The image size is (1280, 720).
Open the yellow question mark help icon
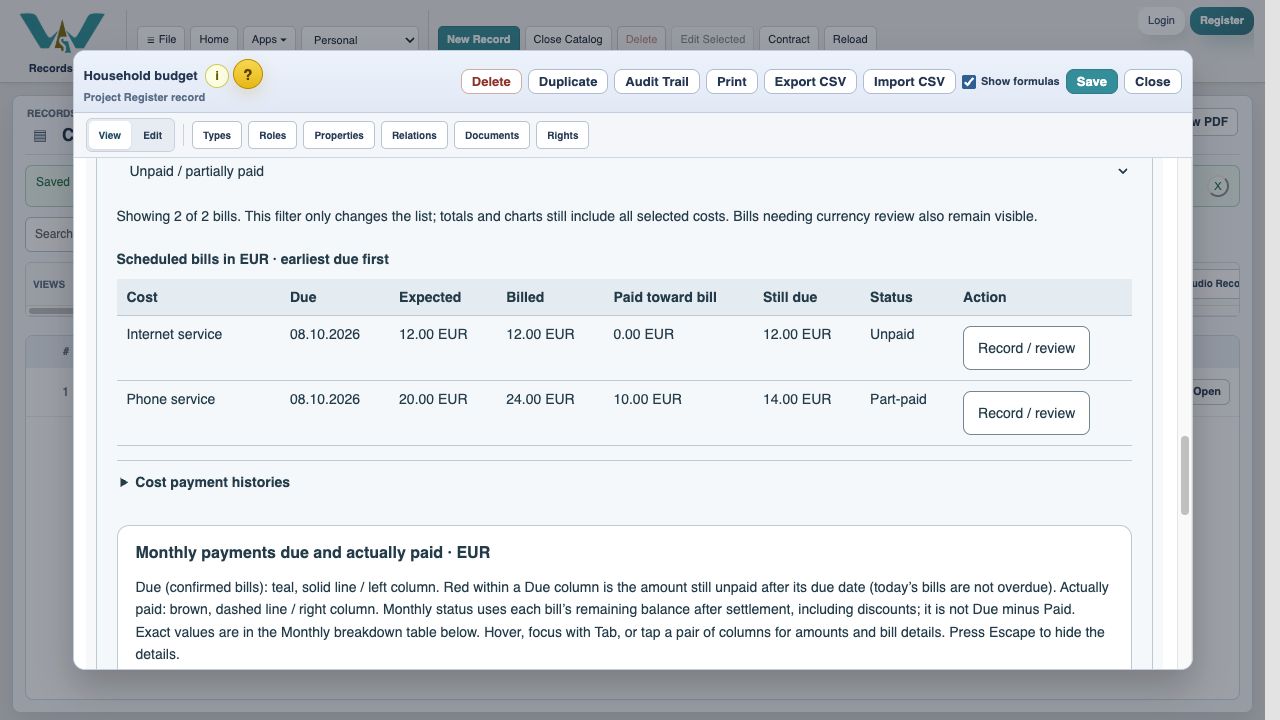click(248, 75)
